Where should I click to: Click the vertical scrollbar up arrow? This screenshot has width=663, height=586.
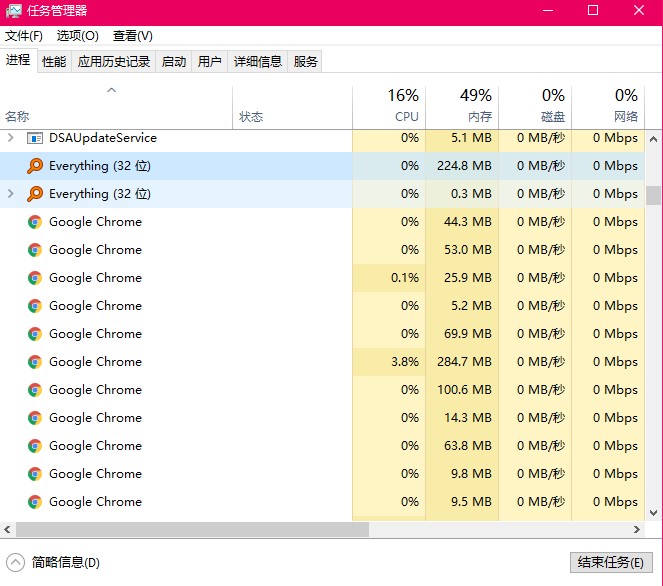pos(653,139)
